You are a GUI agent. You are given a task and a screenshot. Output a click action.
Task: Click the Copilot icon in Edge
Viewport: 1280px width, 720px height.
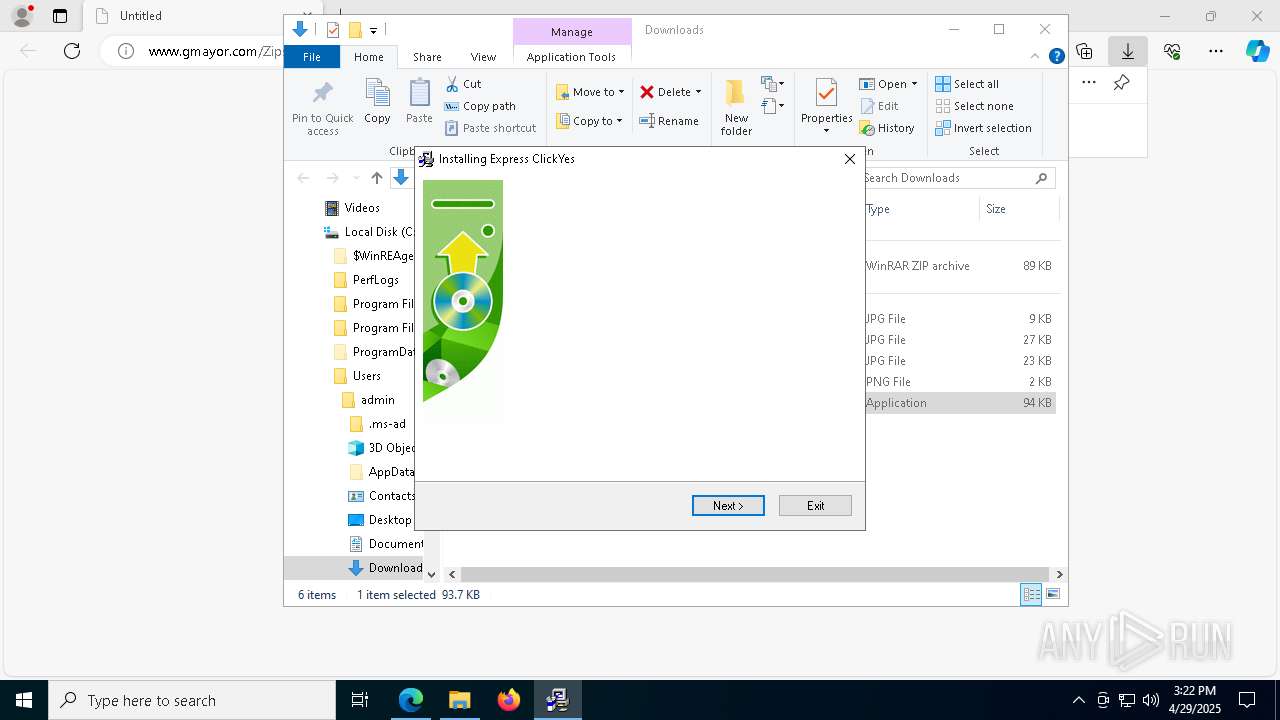point(1258,51)
